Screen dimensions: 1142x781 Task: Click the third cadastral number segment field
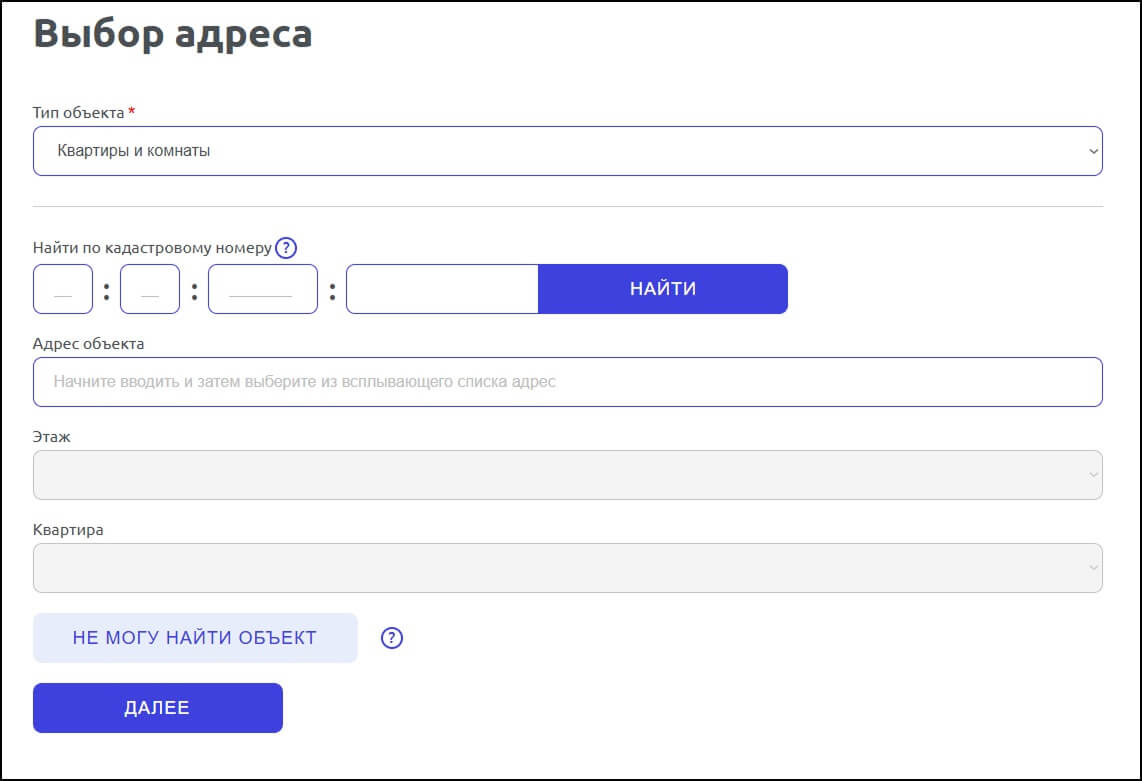pos(262,288)
